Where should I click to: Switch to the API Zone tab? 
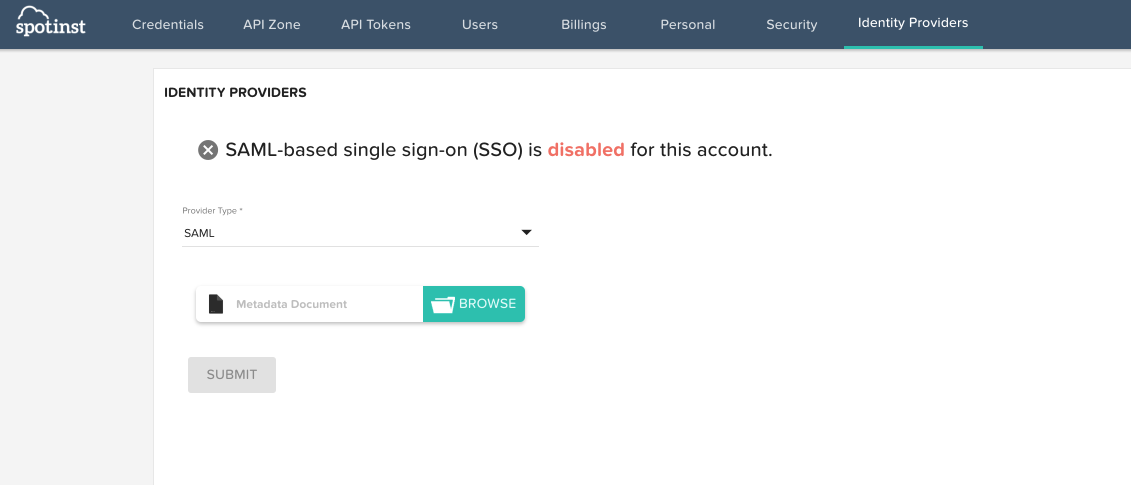(271, 24)
